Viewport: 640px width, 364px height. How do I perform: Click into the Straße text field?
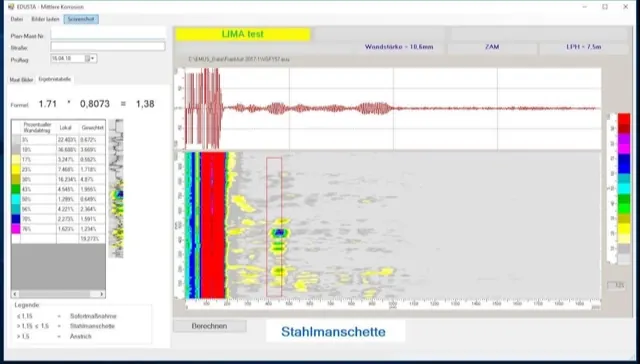[x=108, y=47]
